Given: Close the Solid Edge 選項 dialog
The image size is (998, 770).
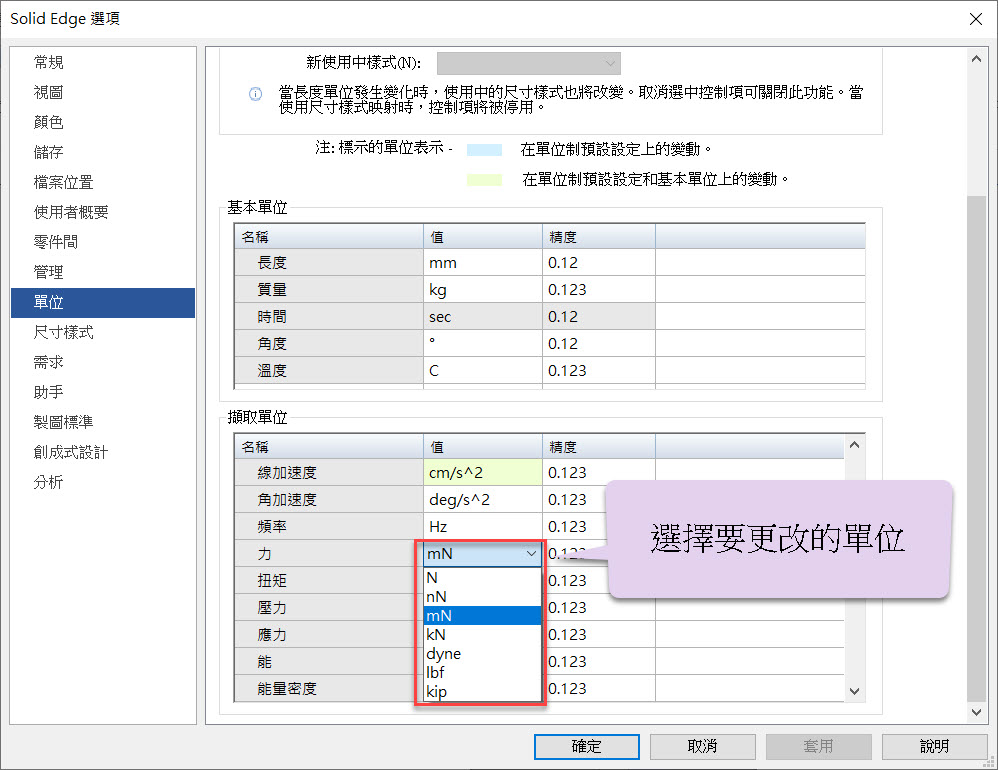Looking at the screenshot, I should point(976,19).
